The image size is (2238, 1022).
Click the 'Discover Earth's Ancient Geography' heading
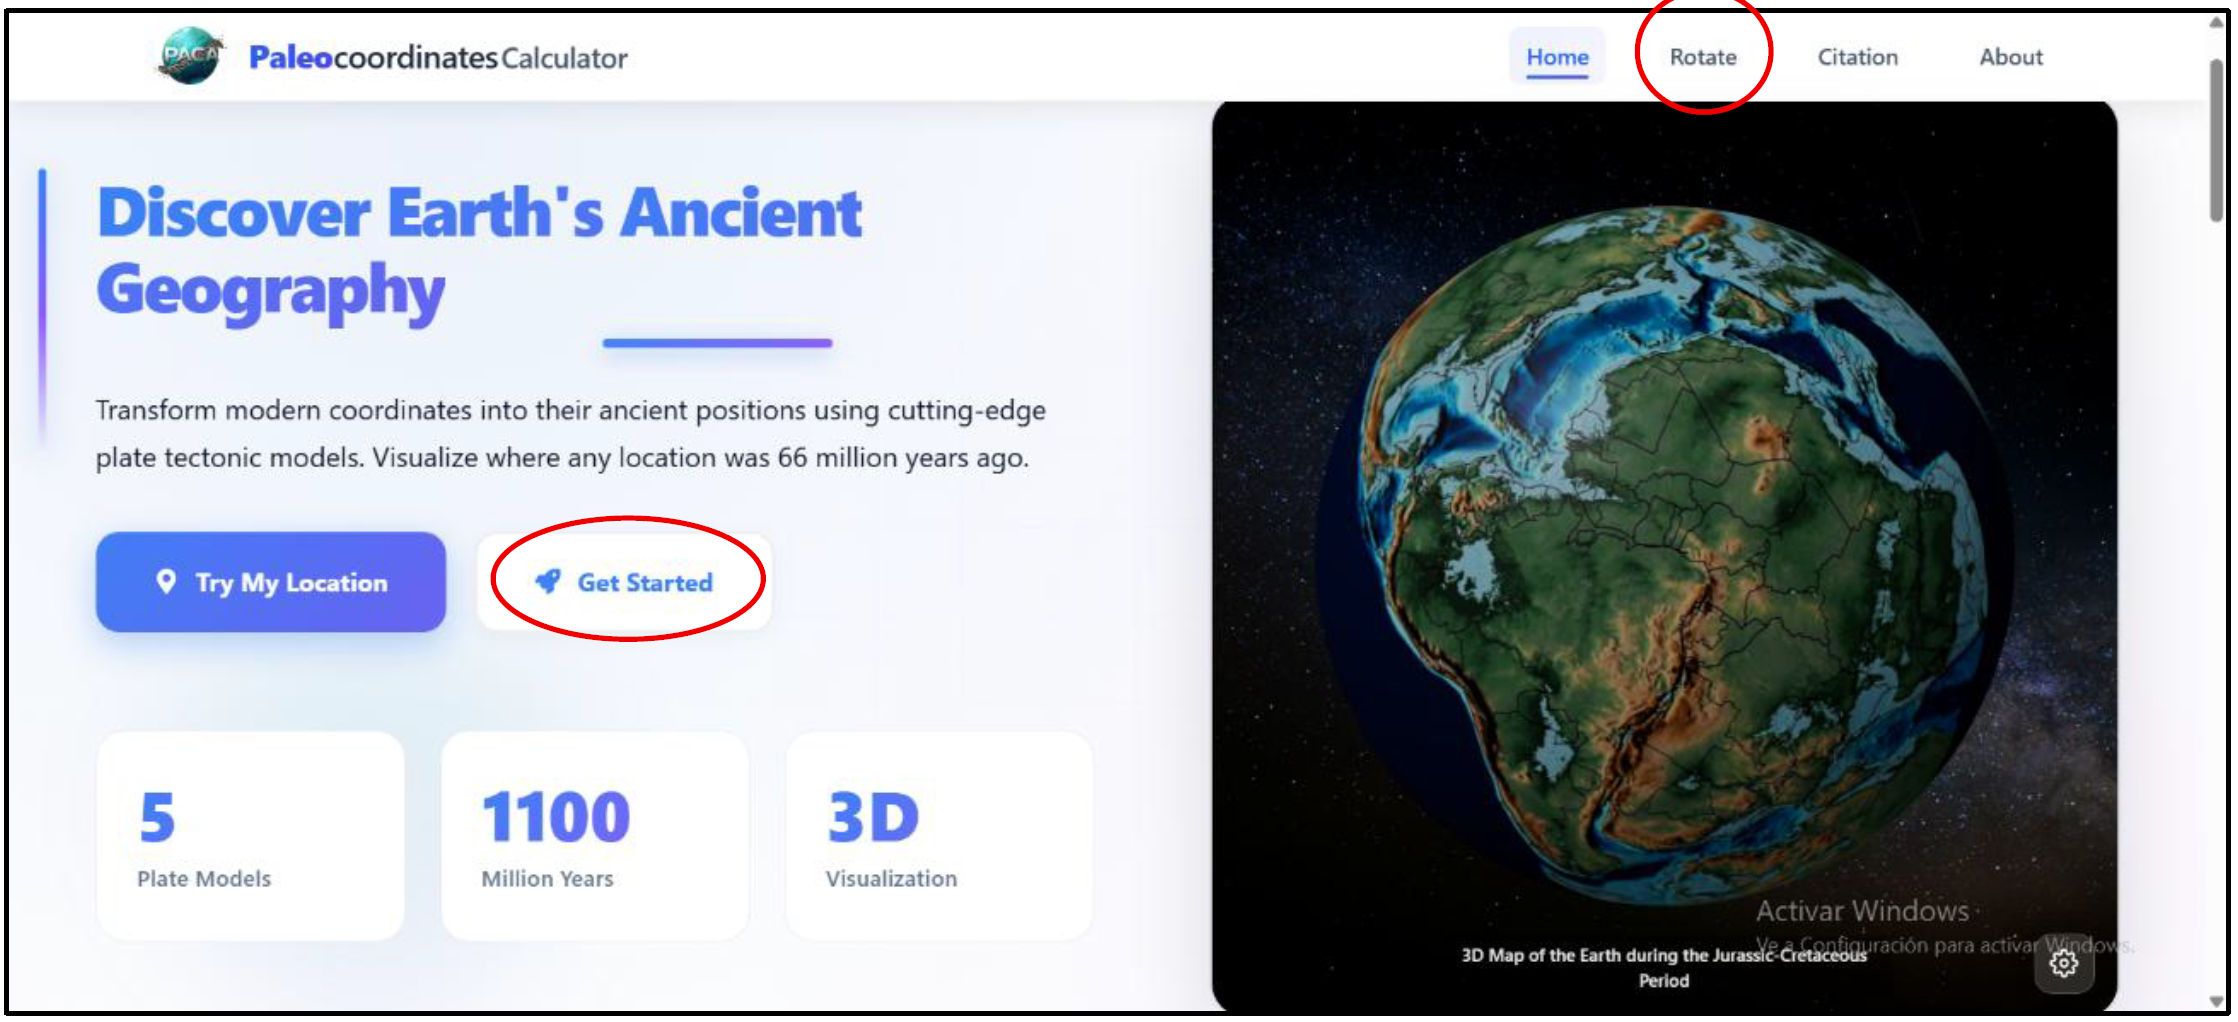(x=480, y=252)
